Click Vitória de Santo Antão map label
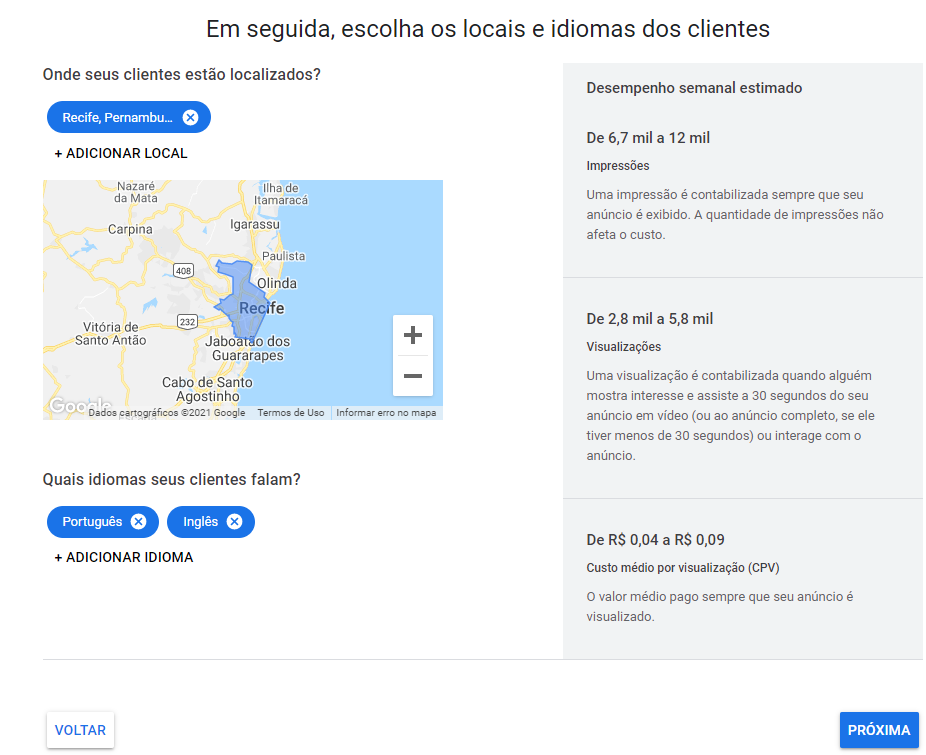Viewport: 926px width, 755px height. coord(110,334)
